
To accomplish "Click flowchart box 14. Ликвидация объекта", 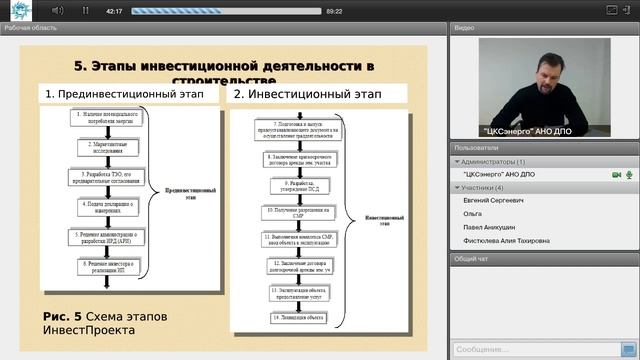I will click(298, 318).
